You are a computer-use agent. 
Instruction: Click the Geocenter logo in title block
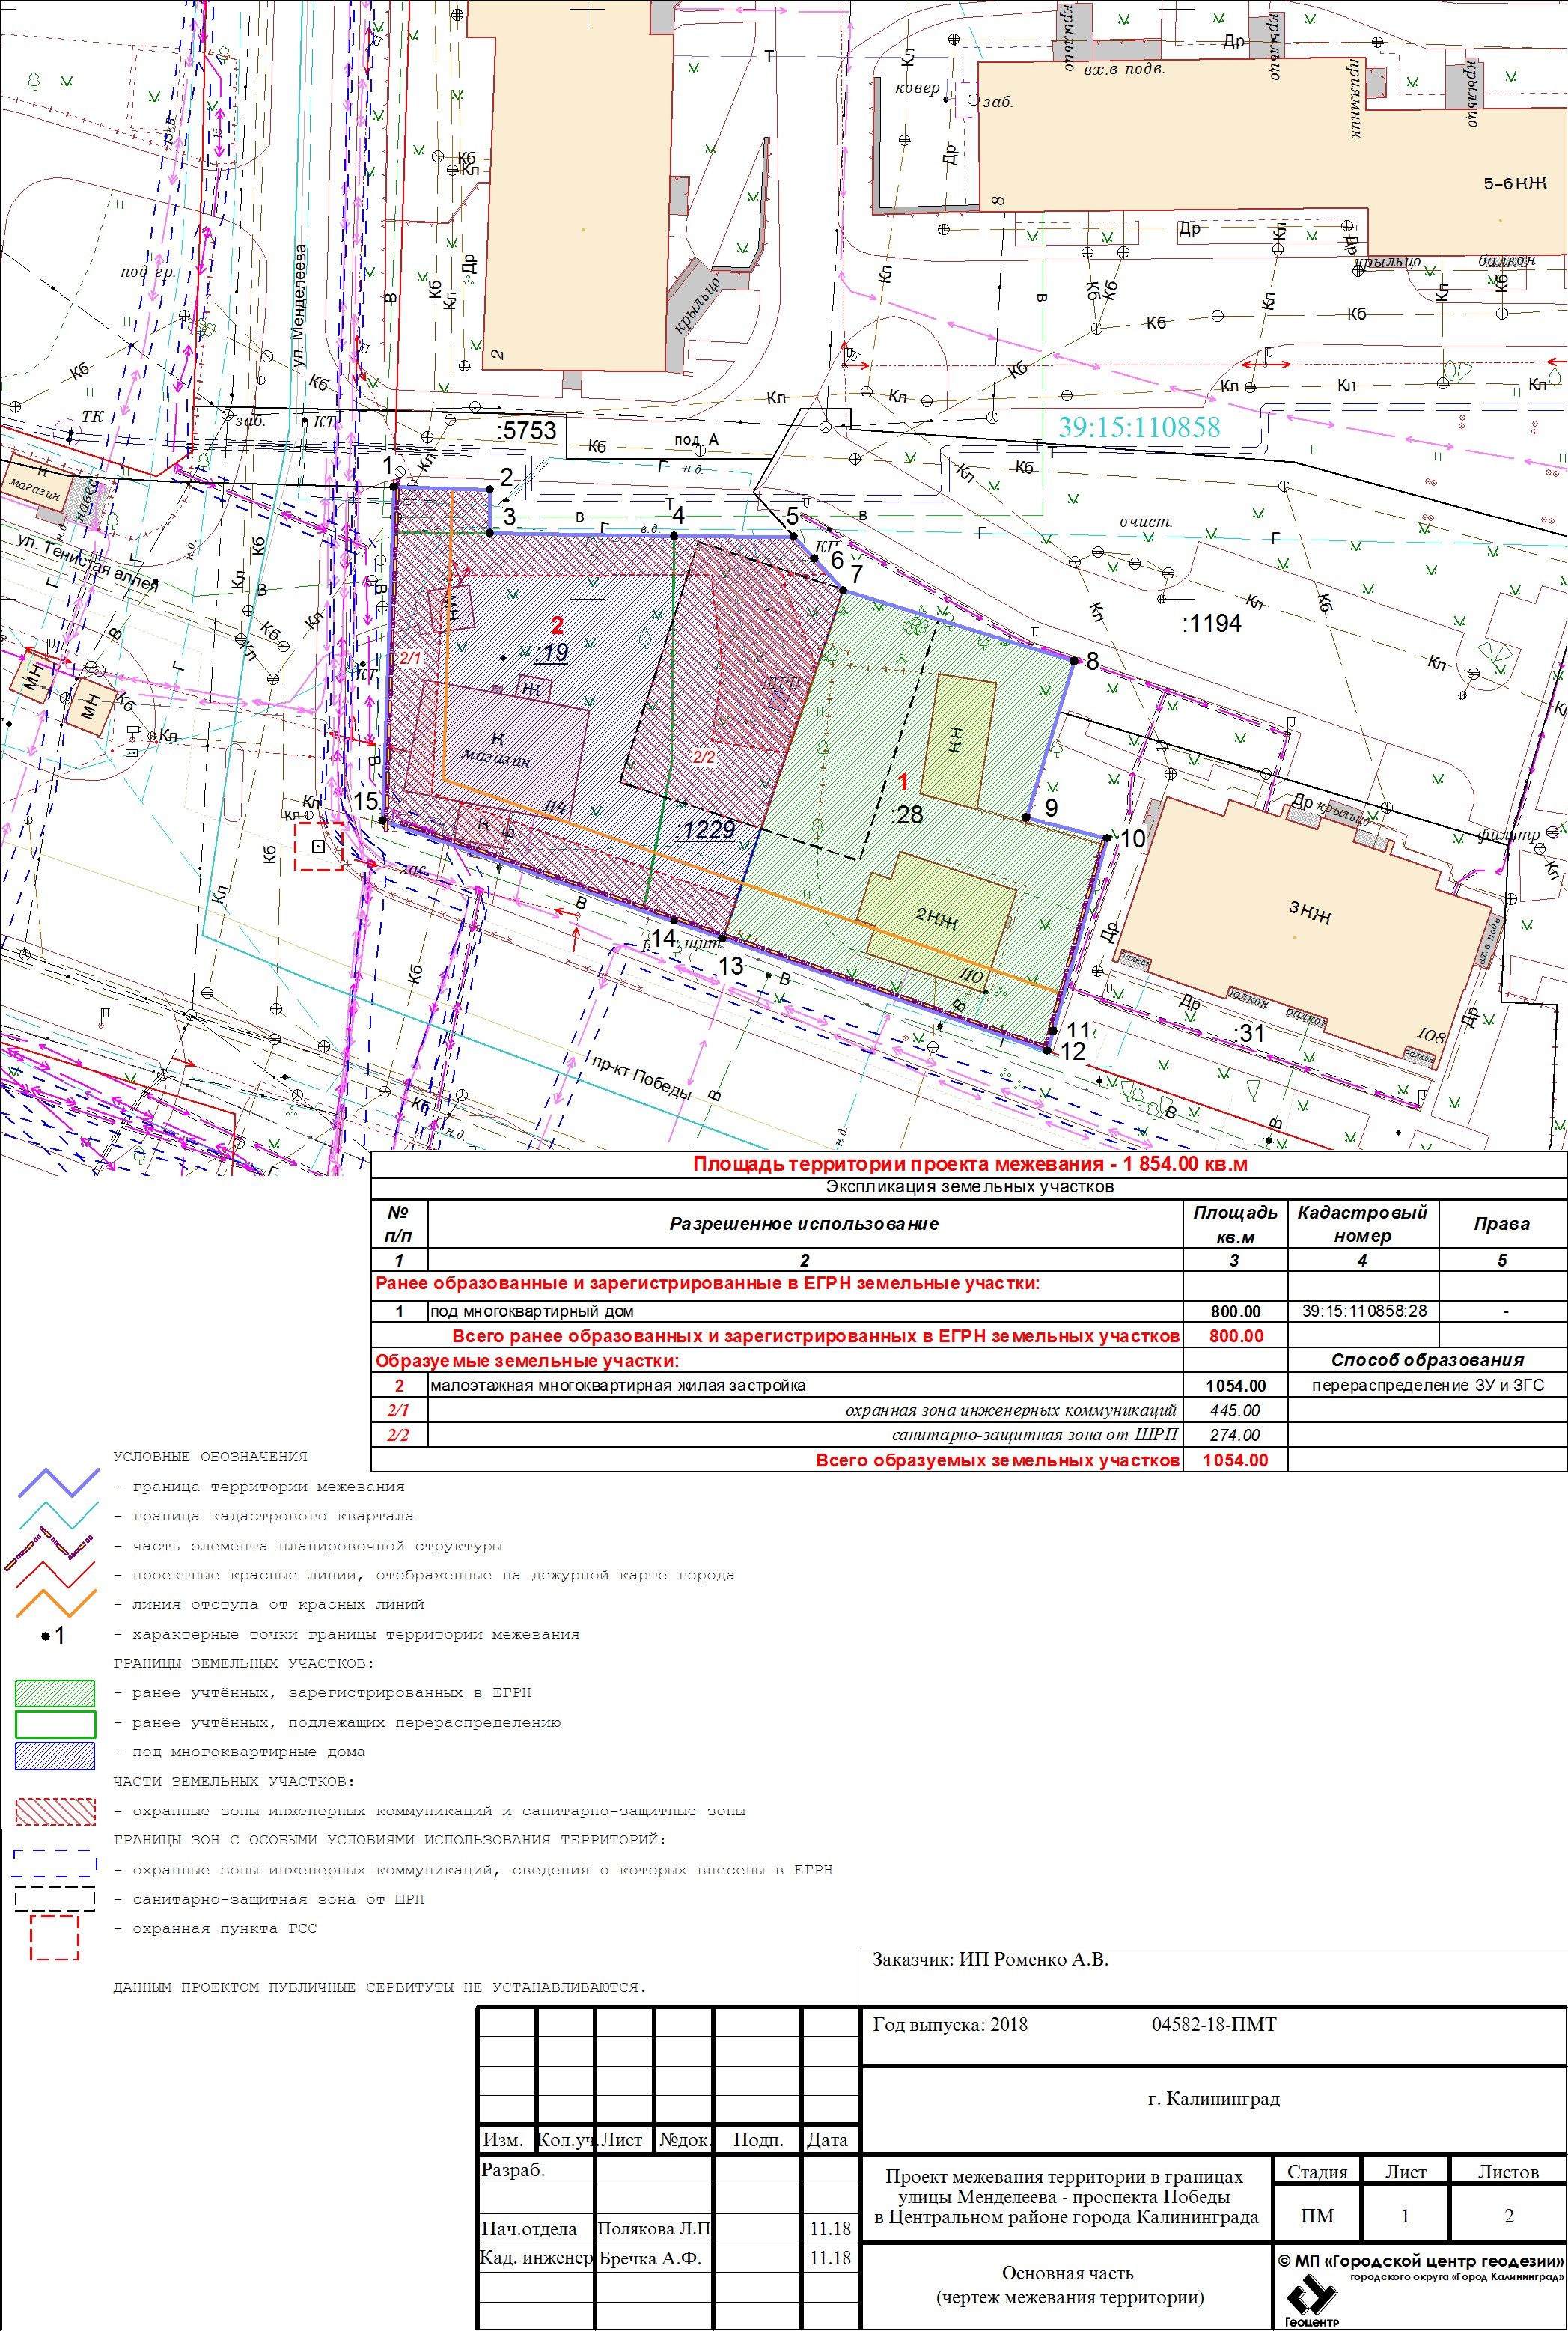tap(1311, 2297)
